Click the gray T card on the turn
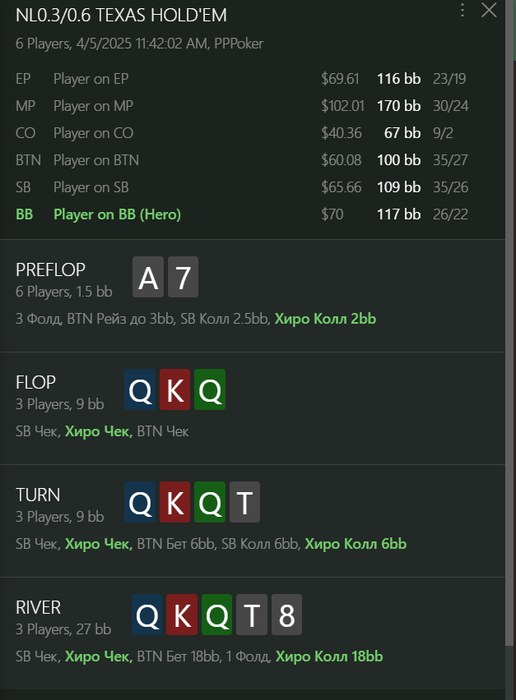 tap(245, 502)
